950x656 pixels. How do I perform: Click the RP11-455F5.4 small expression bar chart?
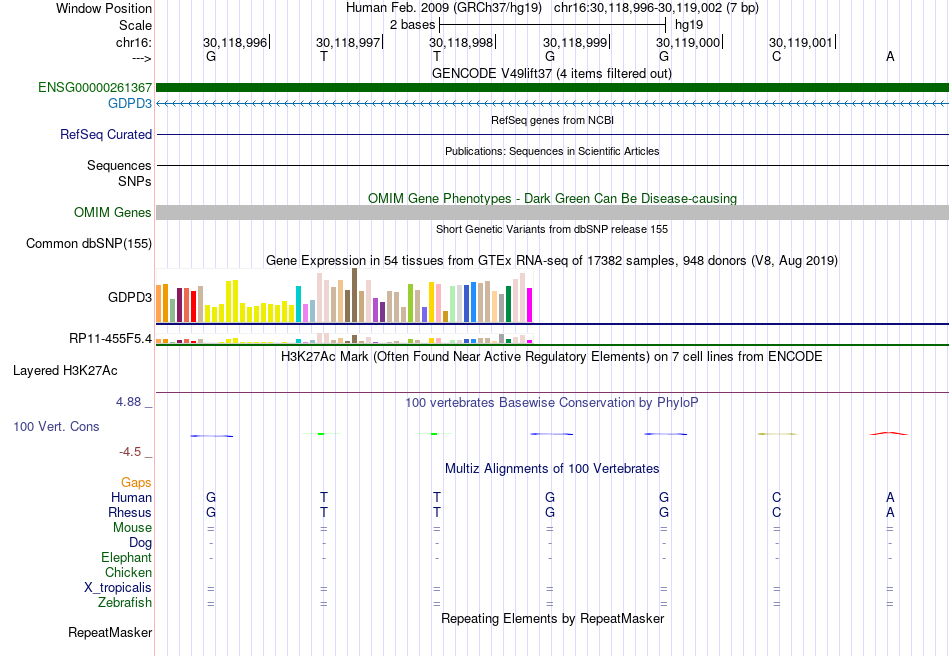pos(344,339)
